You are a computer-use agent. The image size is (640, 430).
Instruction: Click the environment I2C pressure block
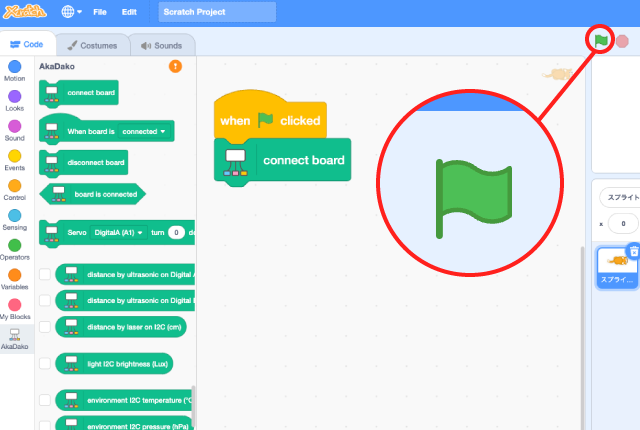coord(124,423)
